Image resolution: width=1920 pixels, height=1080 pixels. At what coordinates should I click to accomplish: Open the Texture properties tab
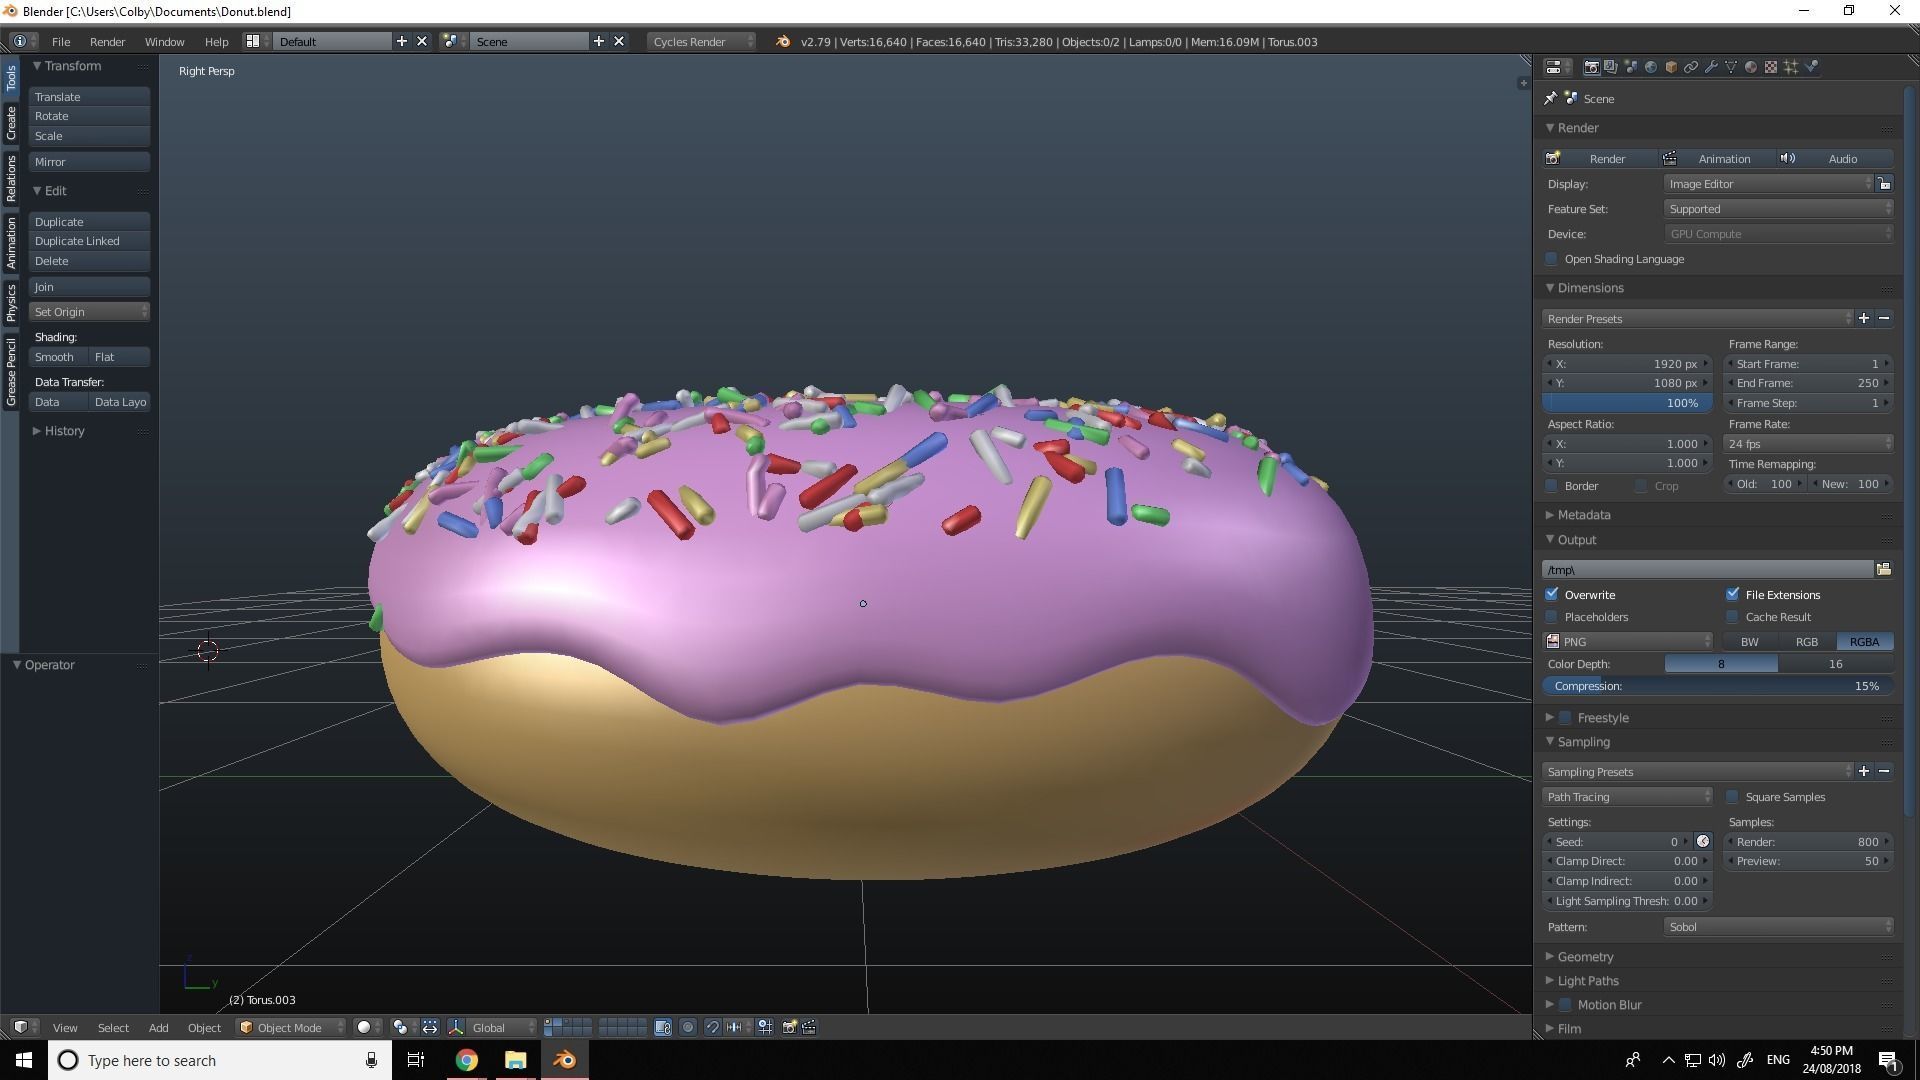pos(1771,67)
